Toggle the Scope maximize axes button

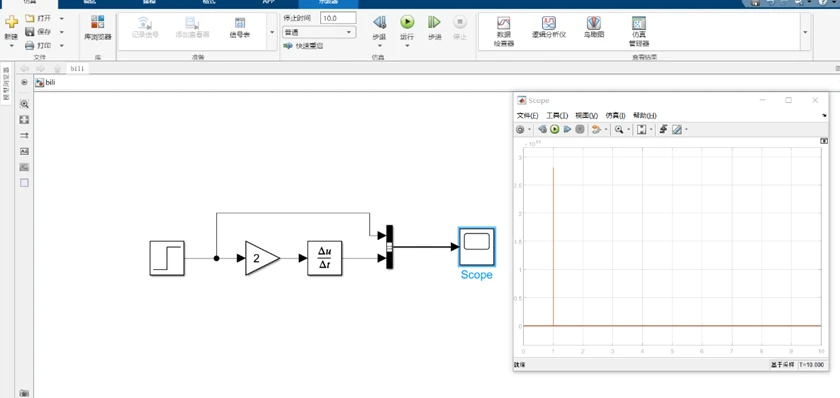pos(824,141)
